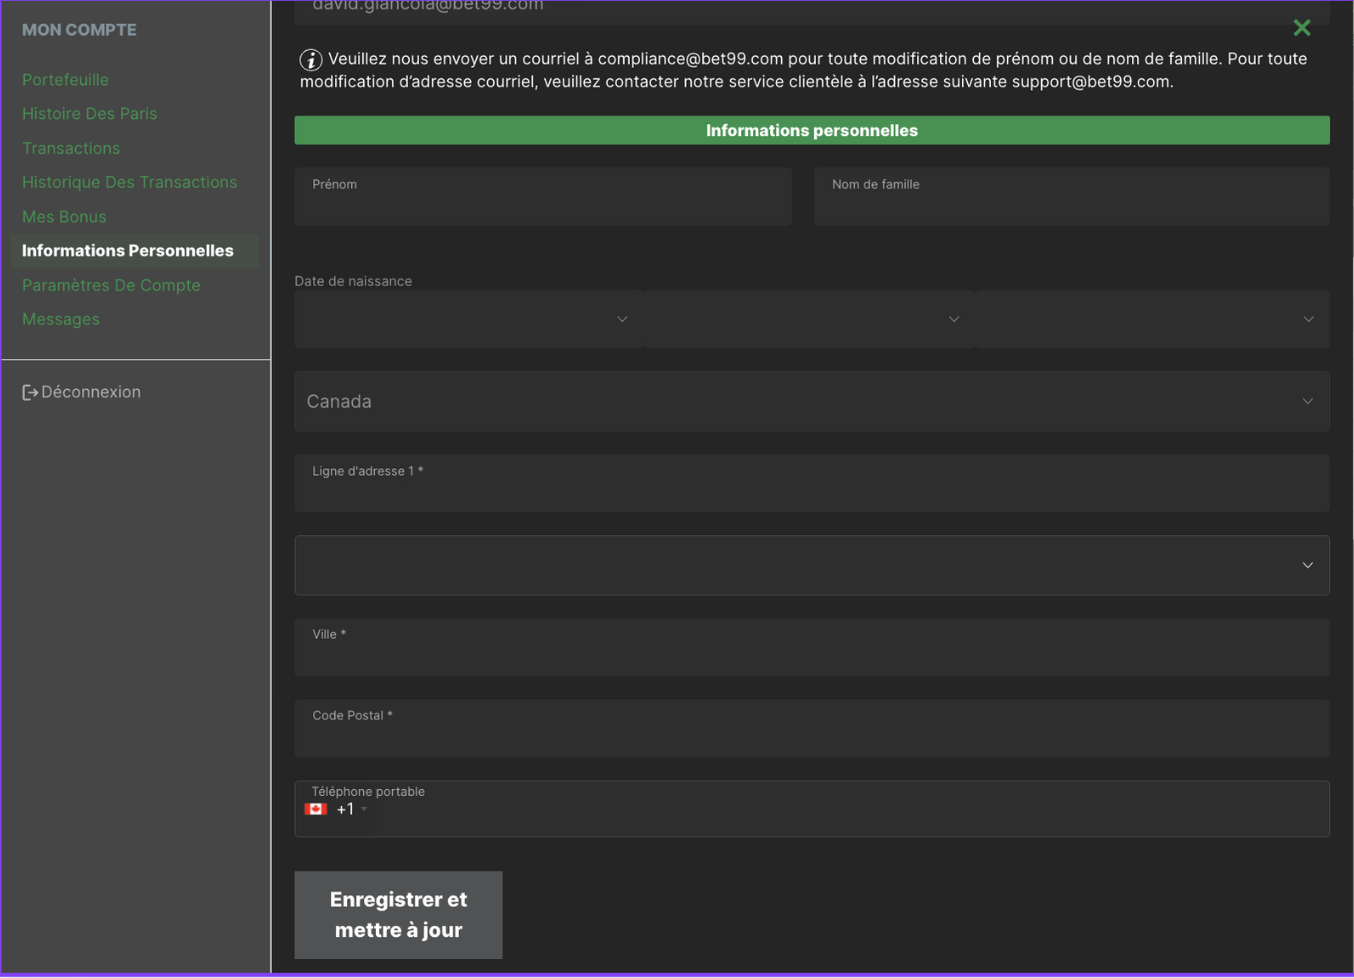Open the +1 phone code dropdown
1354x978 pixels.
tap(348, 809)
